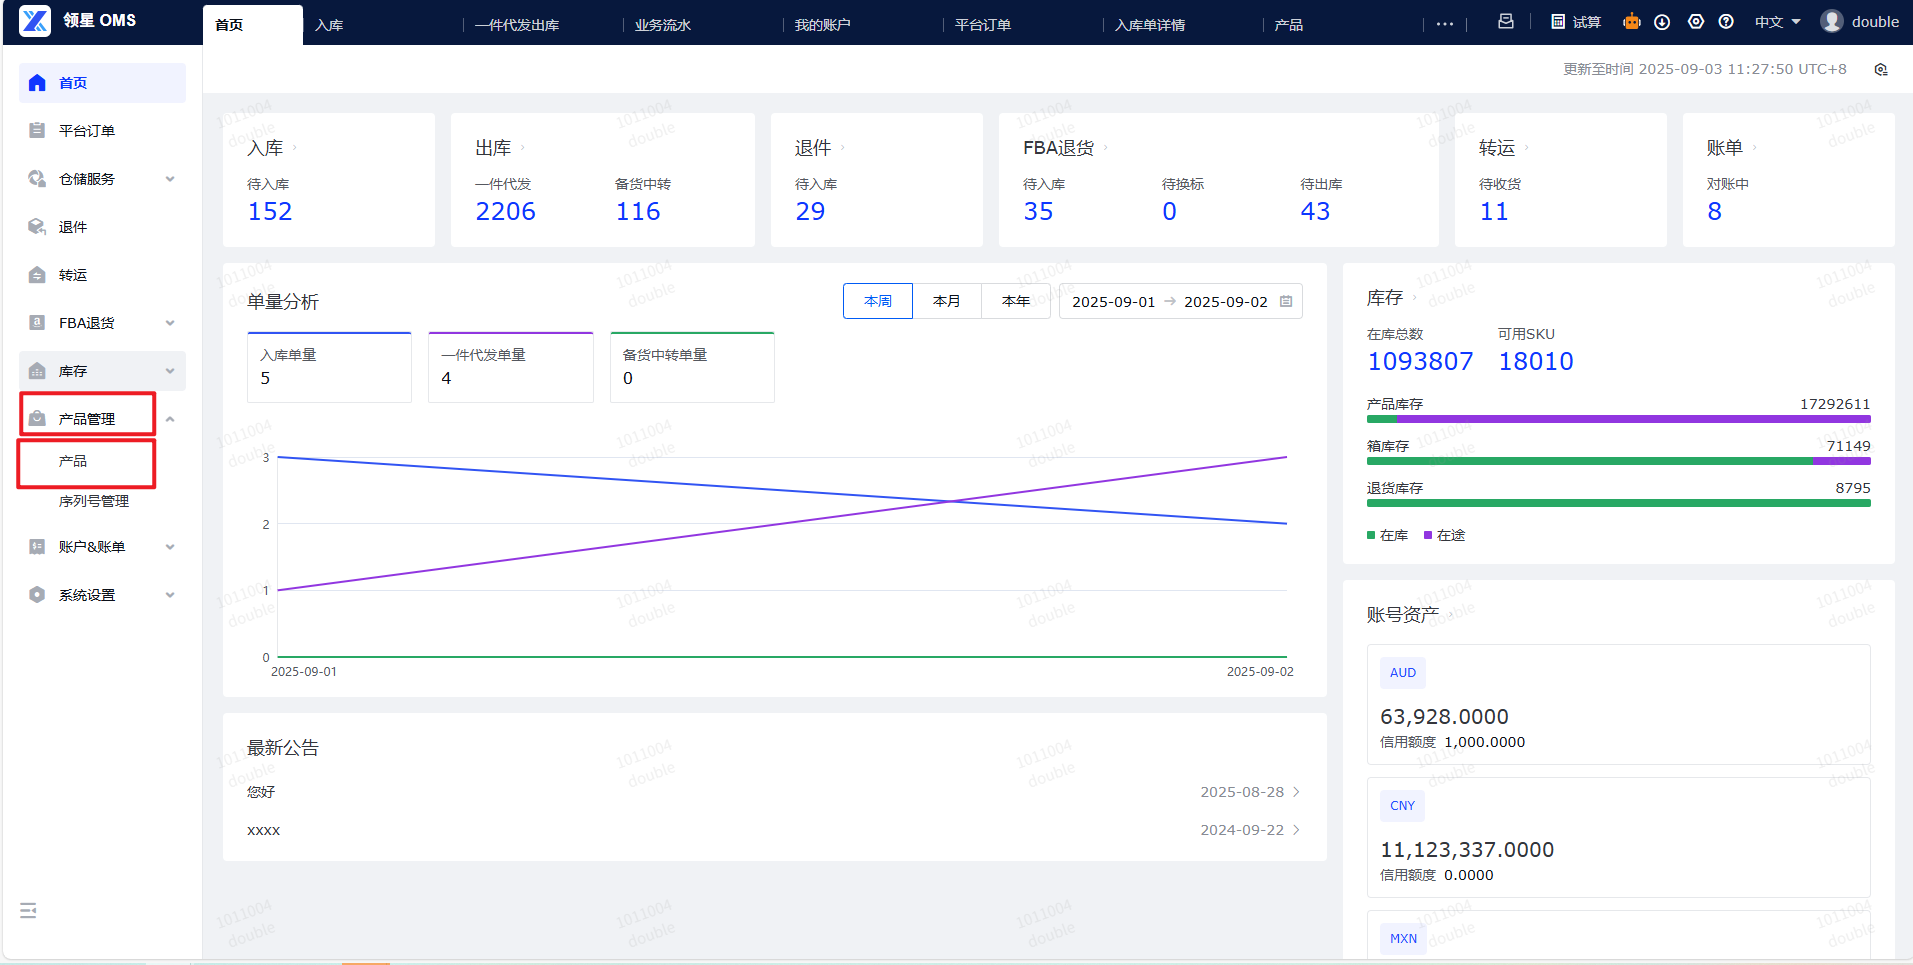Click the 在库总数 value 1093807
1913x965 pixels.
click(x=1420, y=362)
